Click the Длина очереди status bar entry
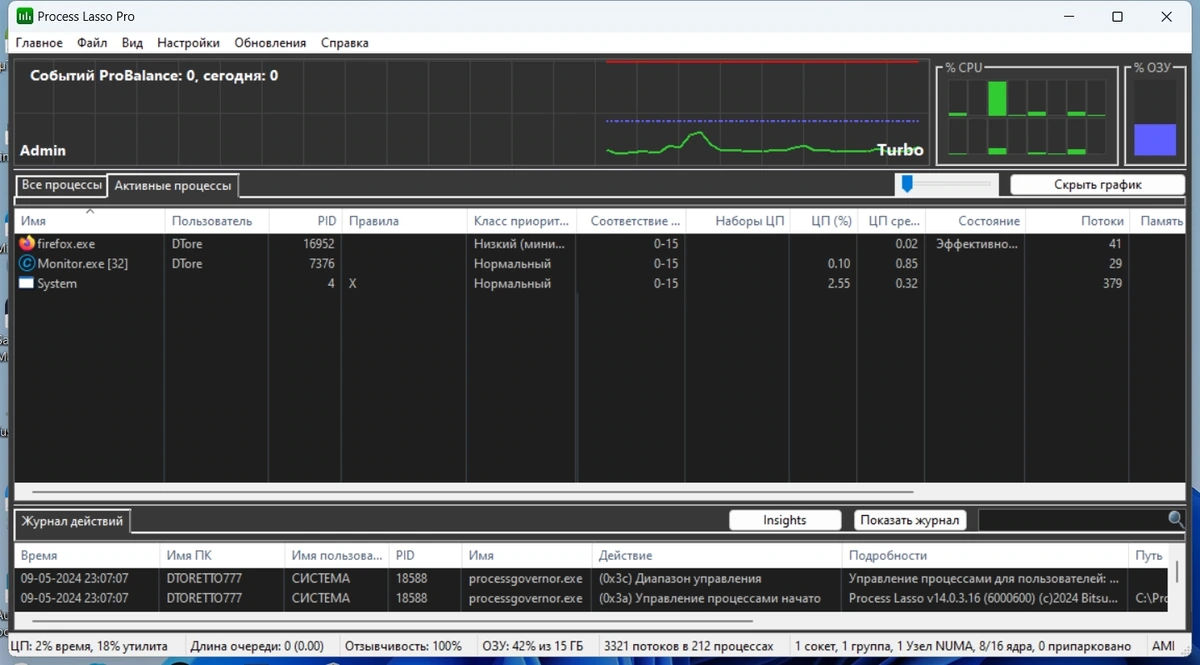Viewport: 1200px width, 665px height. 258,647
